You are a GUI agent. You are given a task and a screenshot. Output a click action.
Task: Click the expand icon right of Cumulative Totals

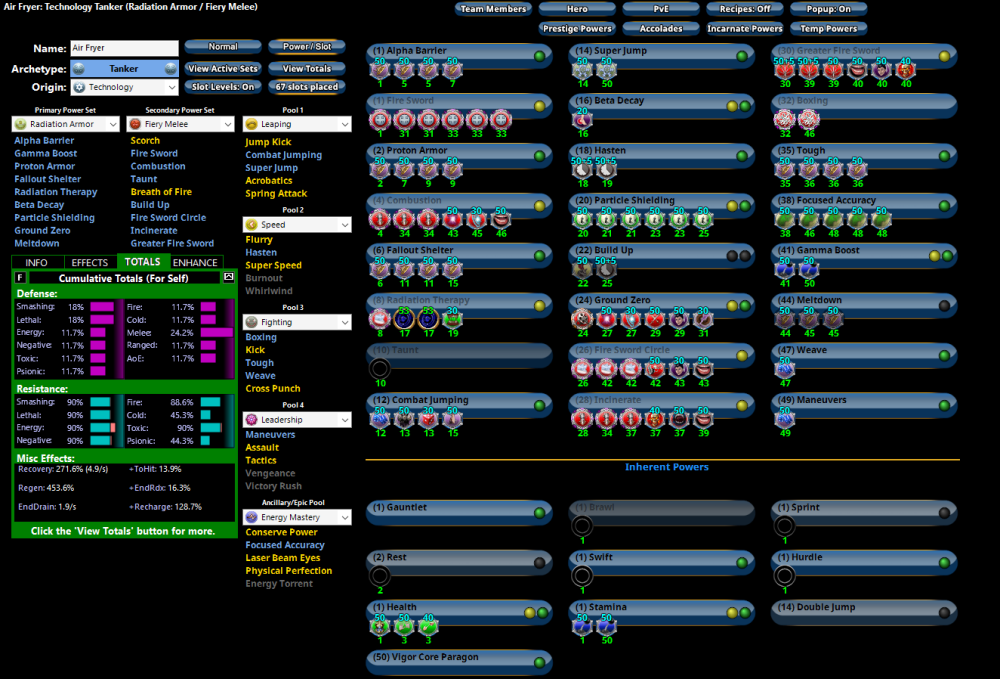point(228,277)
